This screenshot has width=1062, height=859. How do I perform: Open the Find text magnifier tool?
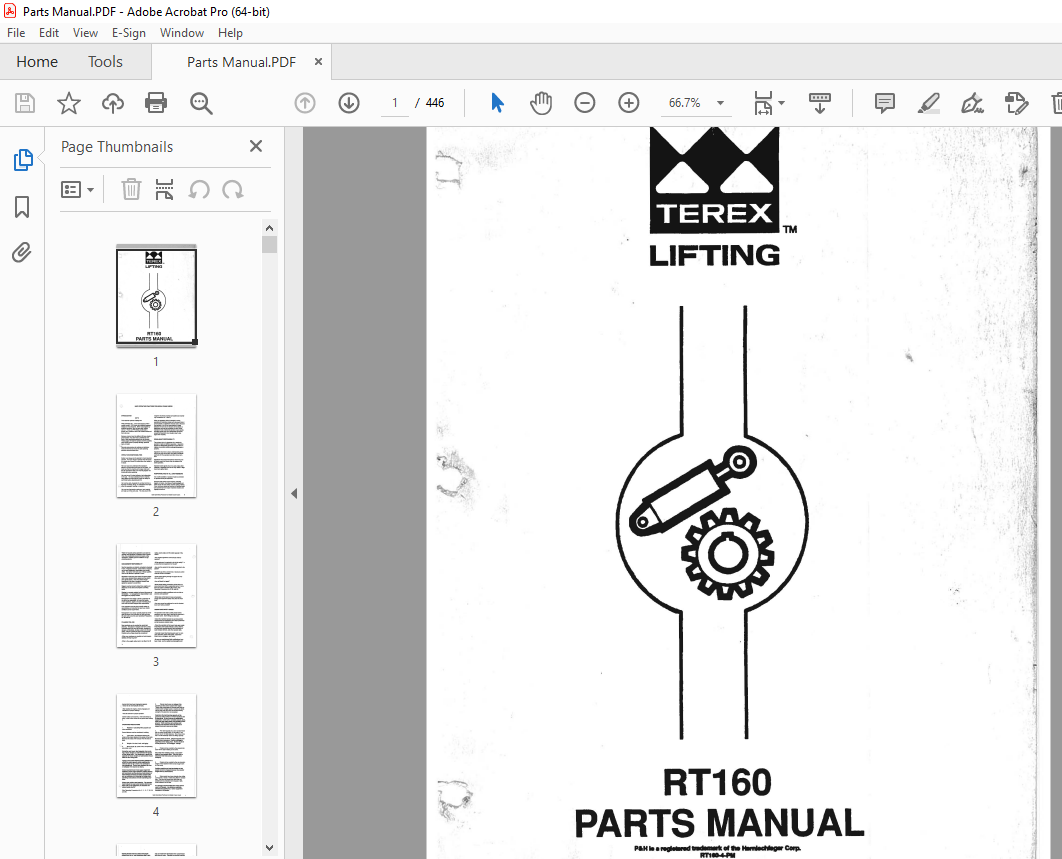point(201,103)
